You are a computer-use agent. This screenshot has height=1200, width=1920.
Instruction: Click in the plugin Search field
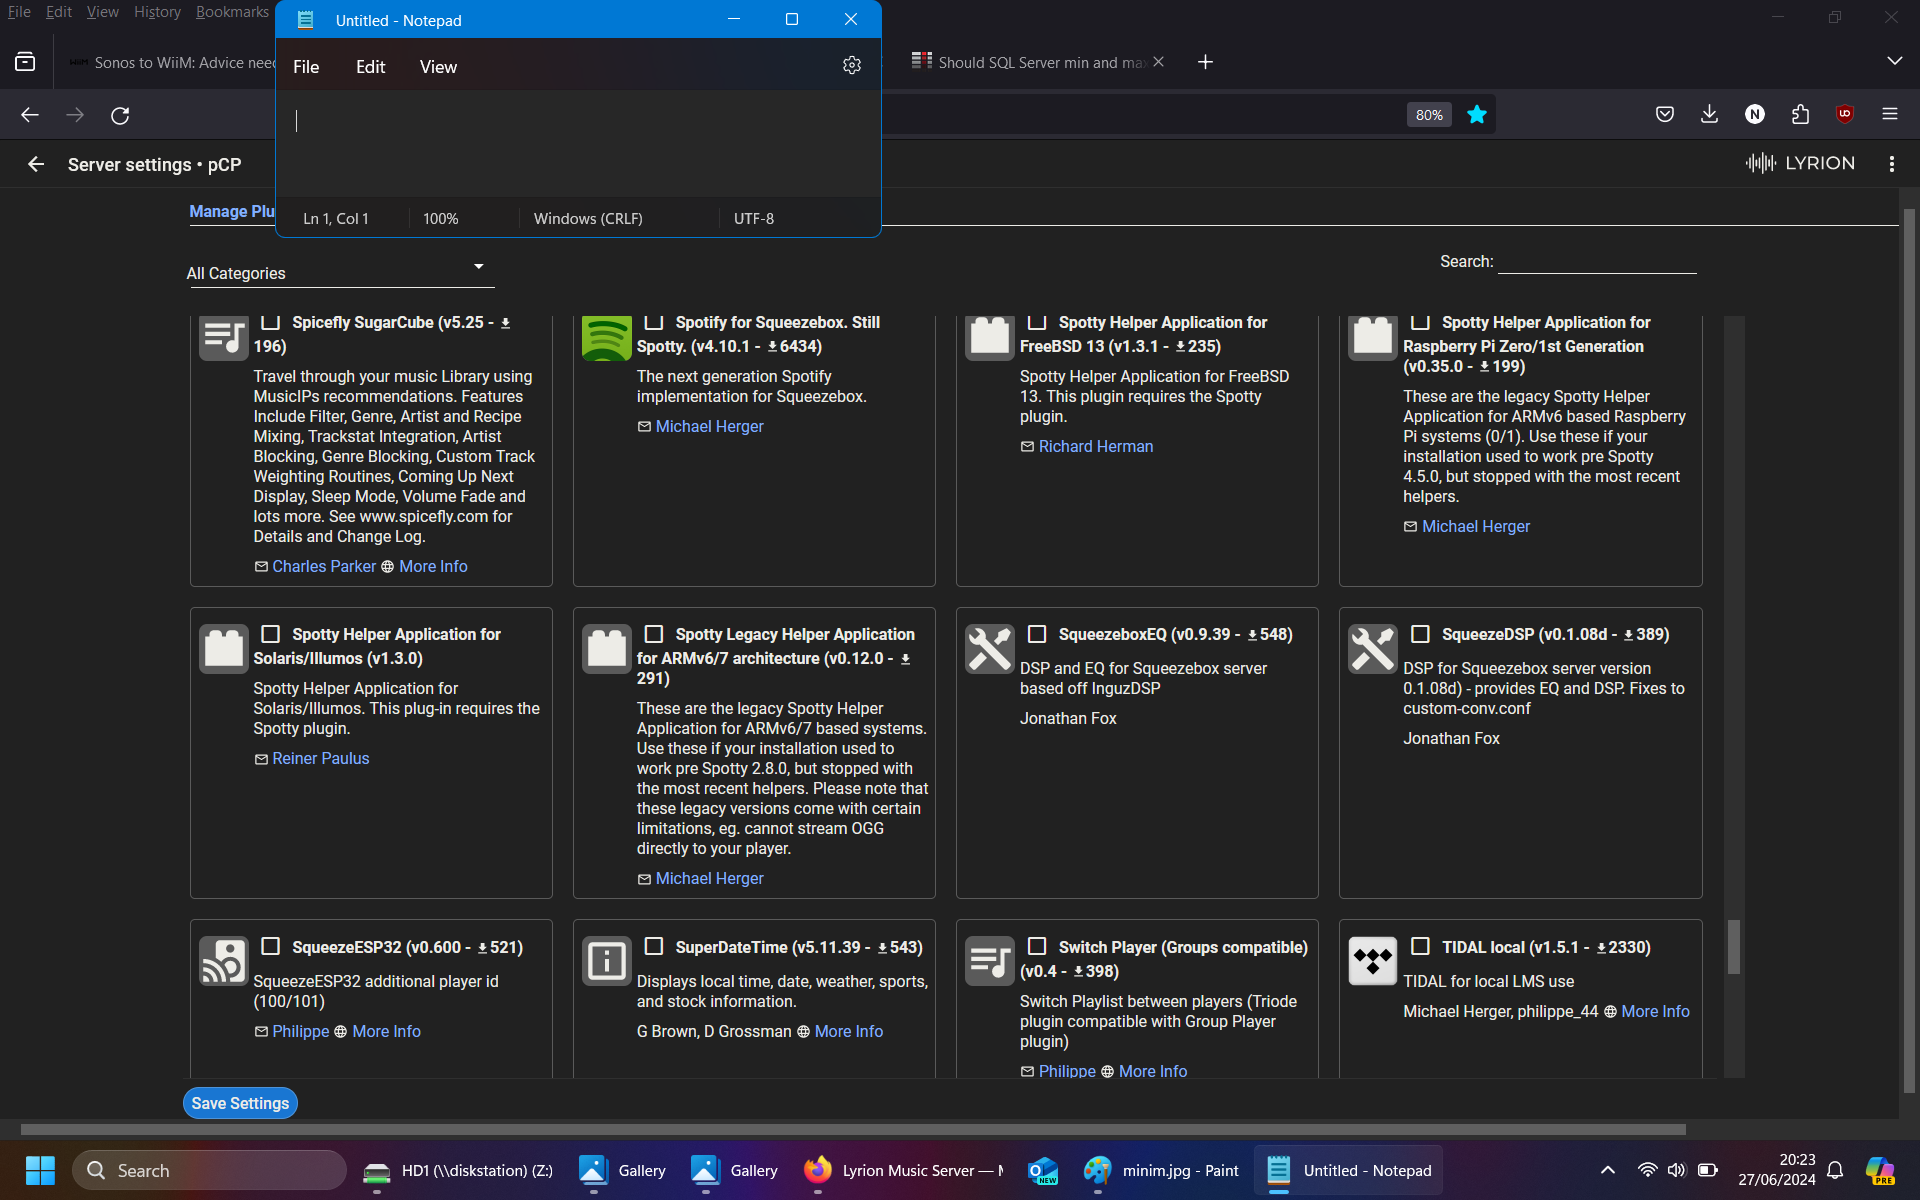[x=1597, y=261]
